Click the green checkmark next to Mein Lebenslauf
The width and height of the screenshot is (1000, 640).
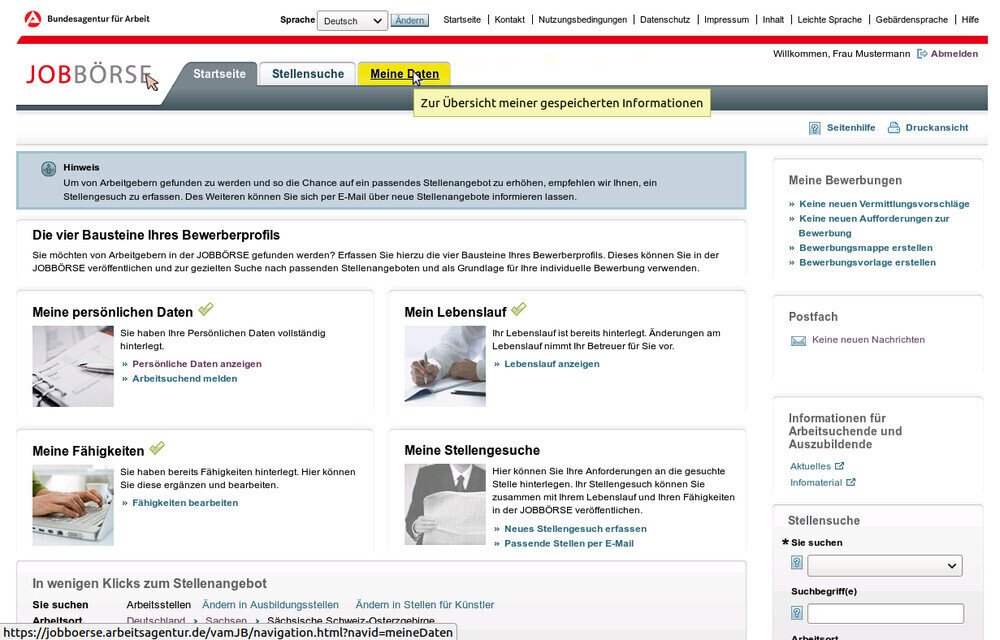(x=518, y=309)
